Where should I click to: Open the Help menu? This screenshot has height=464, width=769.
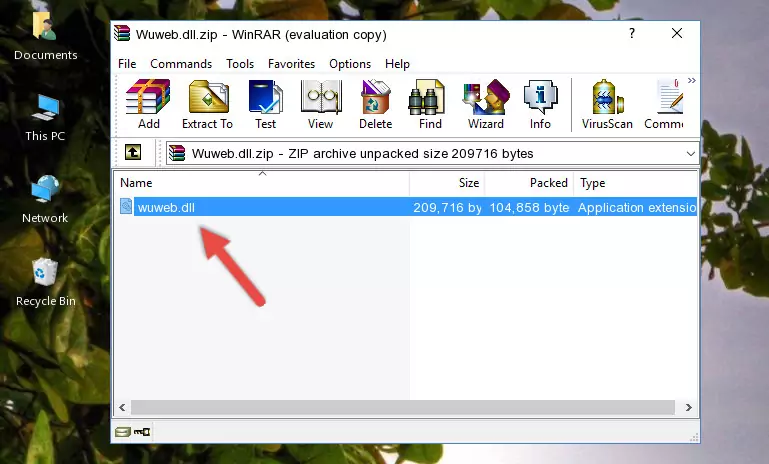[397, 64]
